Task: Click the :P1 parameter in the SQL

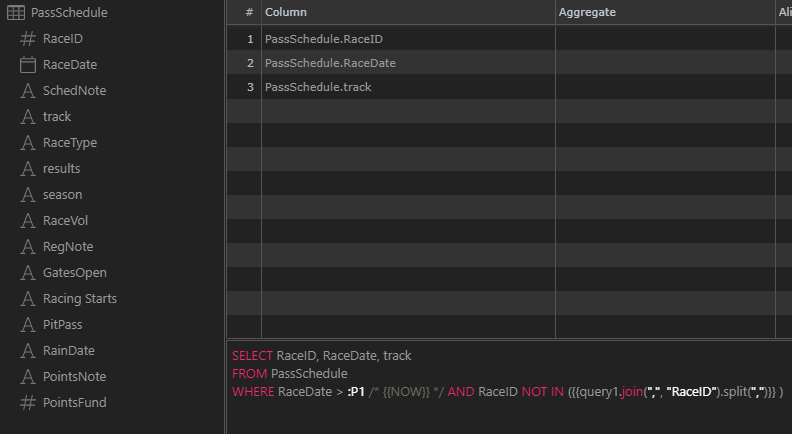Action: click(356, 392)
